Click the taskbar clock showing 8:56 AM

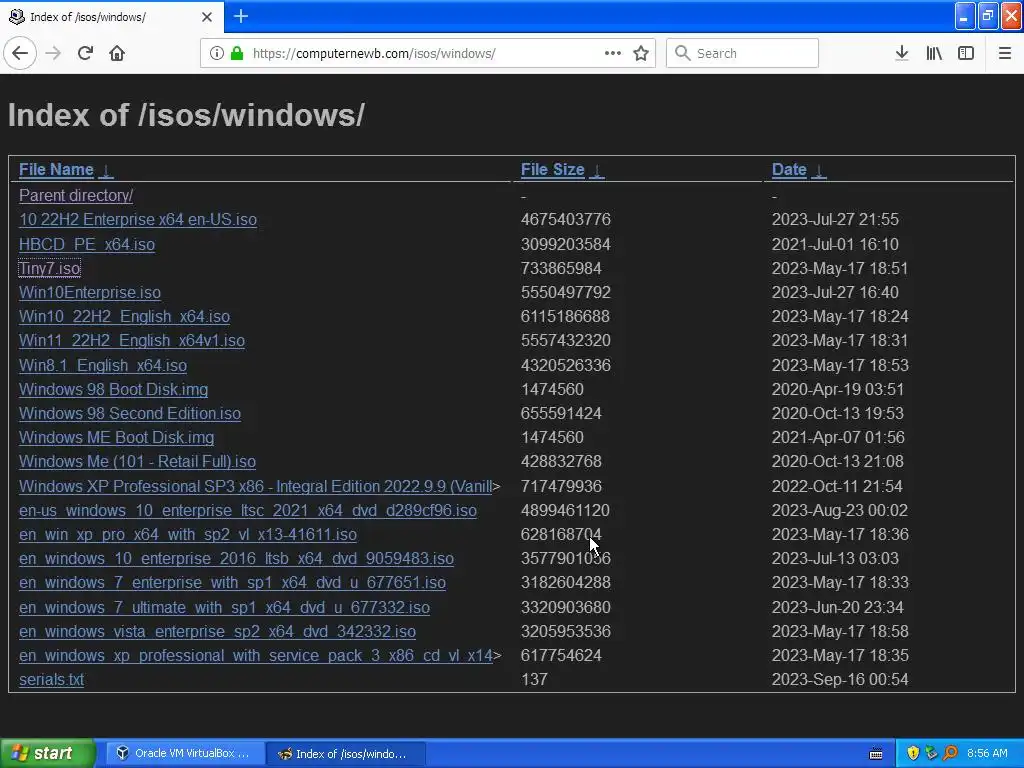987,754
